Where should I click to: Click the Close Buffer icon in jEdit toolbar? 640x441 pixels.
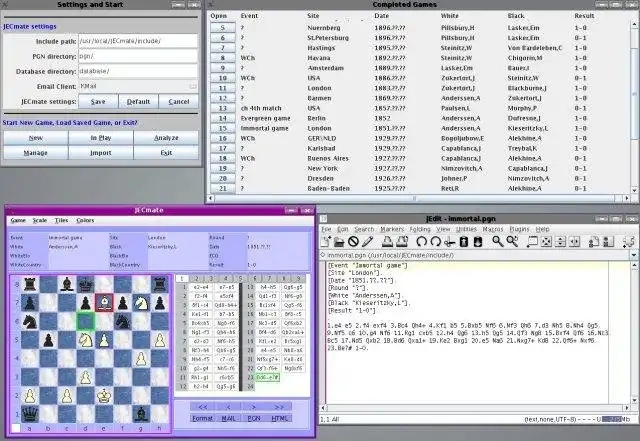(353, 242)
